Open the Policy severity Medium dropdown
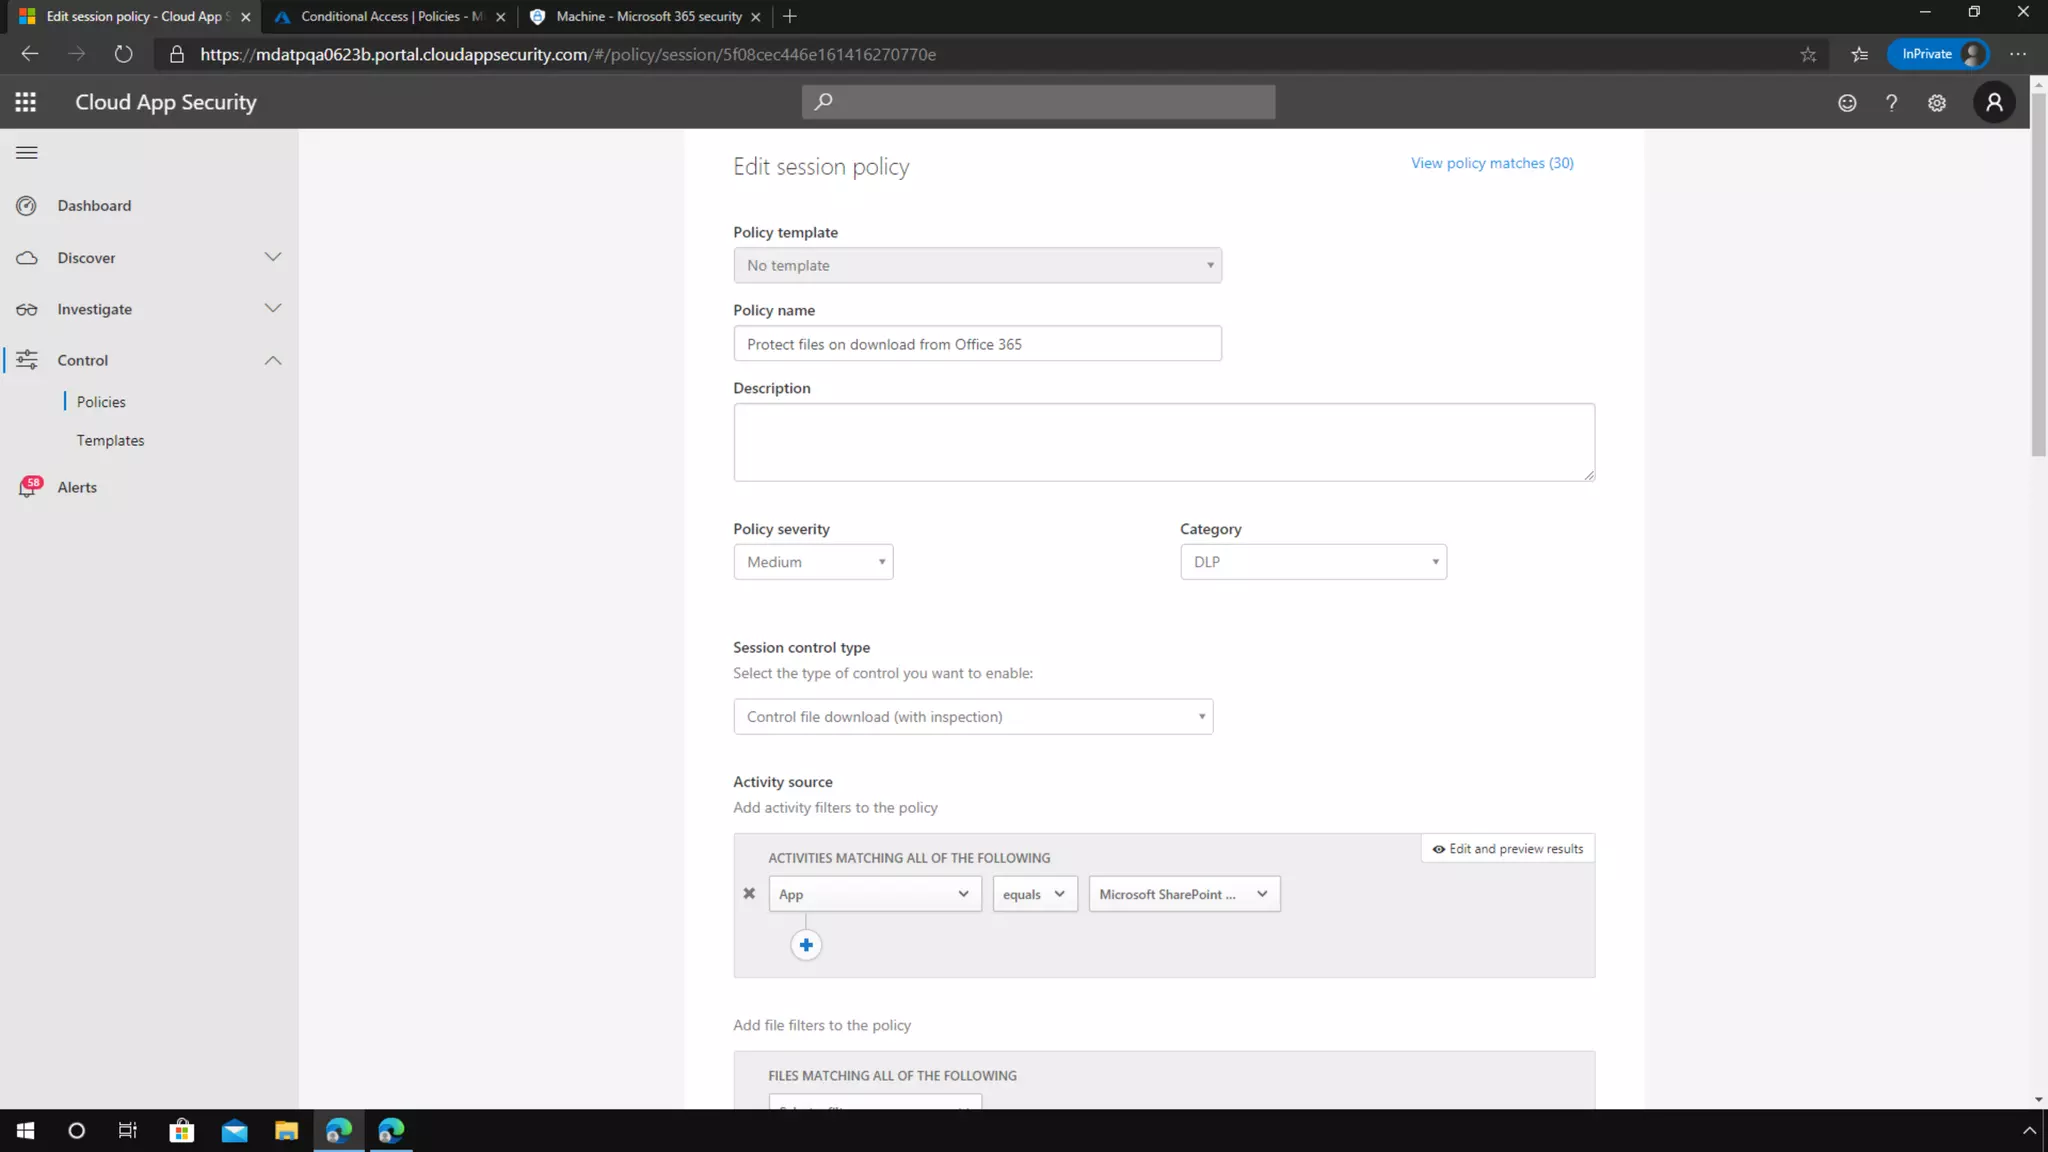Viewport: 2048px width, 1152px height. coord(813,562)
